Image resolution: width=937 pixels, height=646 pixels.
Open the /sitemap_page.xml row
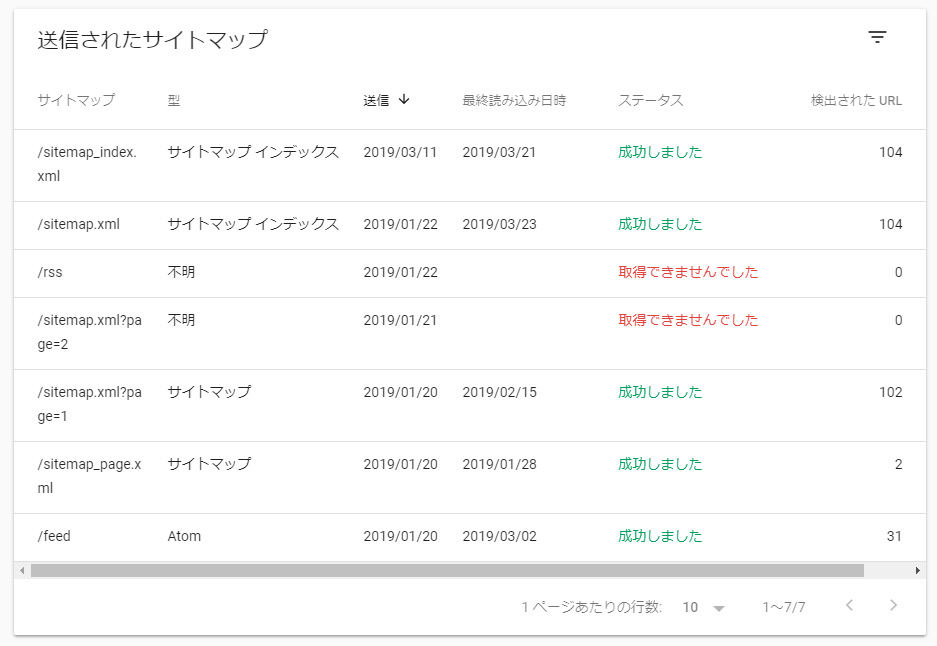click(470, 477)
